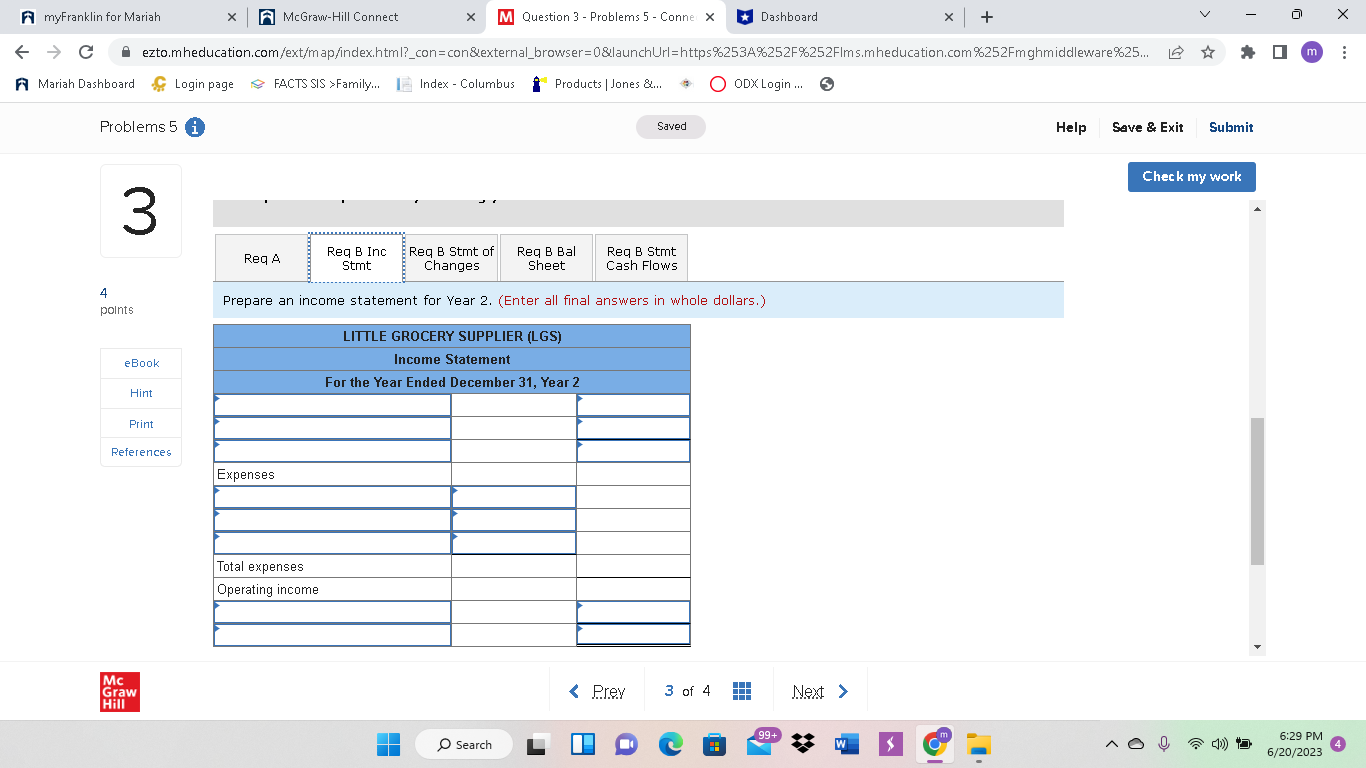Go to the Next question
The width and height of the screenshot is (1366, 768).
pyautogui.click(x=820, y=691)
